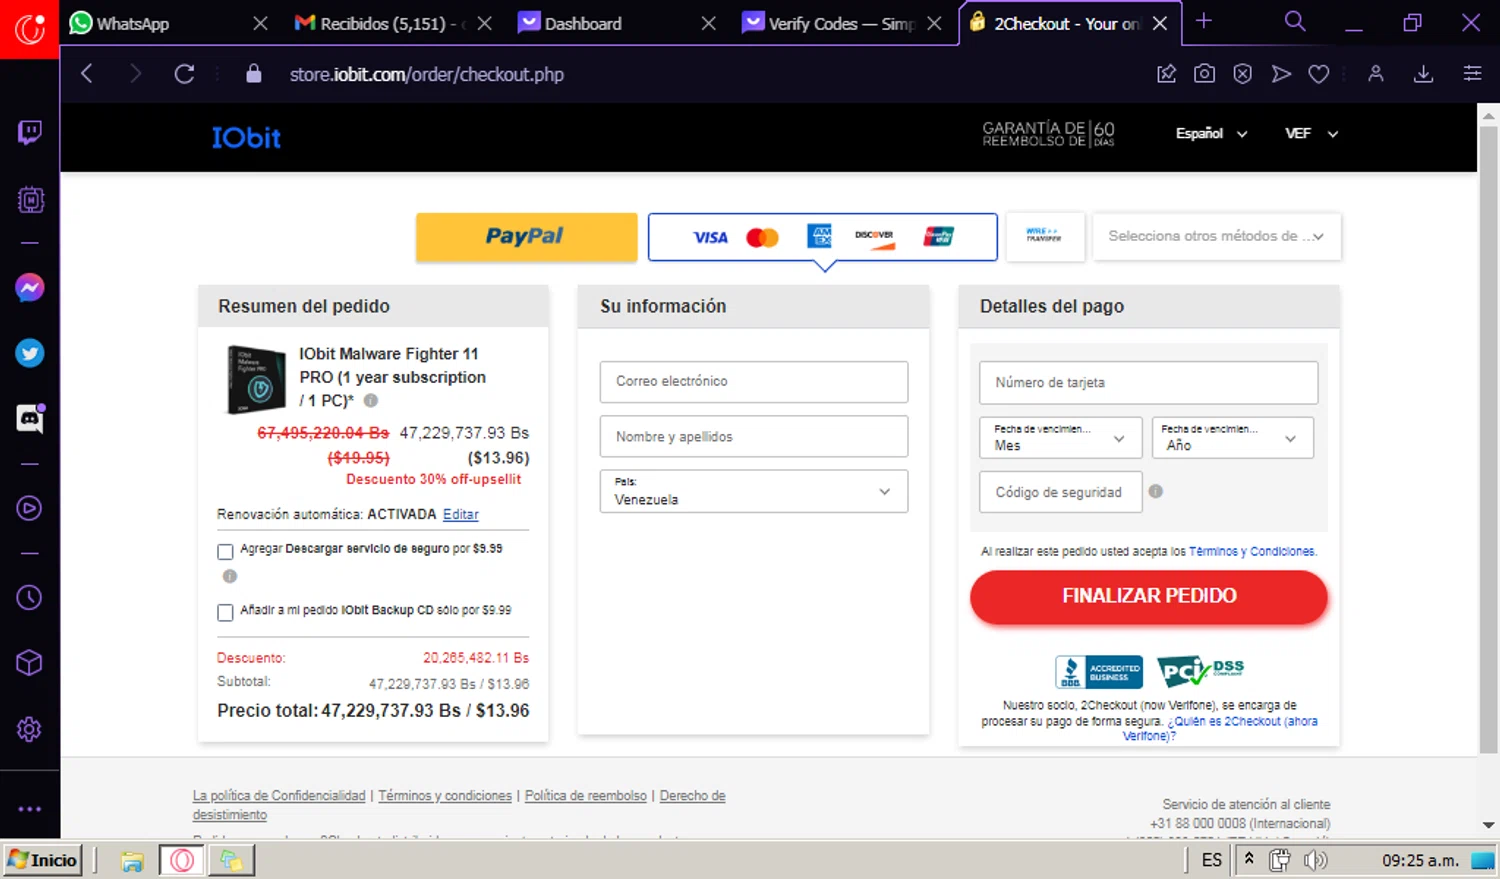The width and height of the screenshot is (1500, 879).
Task: Search tabs with magnifier icon
Action: click(x=1295, y=21)
